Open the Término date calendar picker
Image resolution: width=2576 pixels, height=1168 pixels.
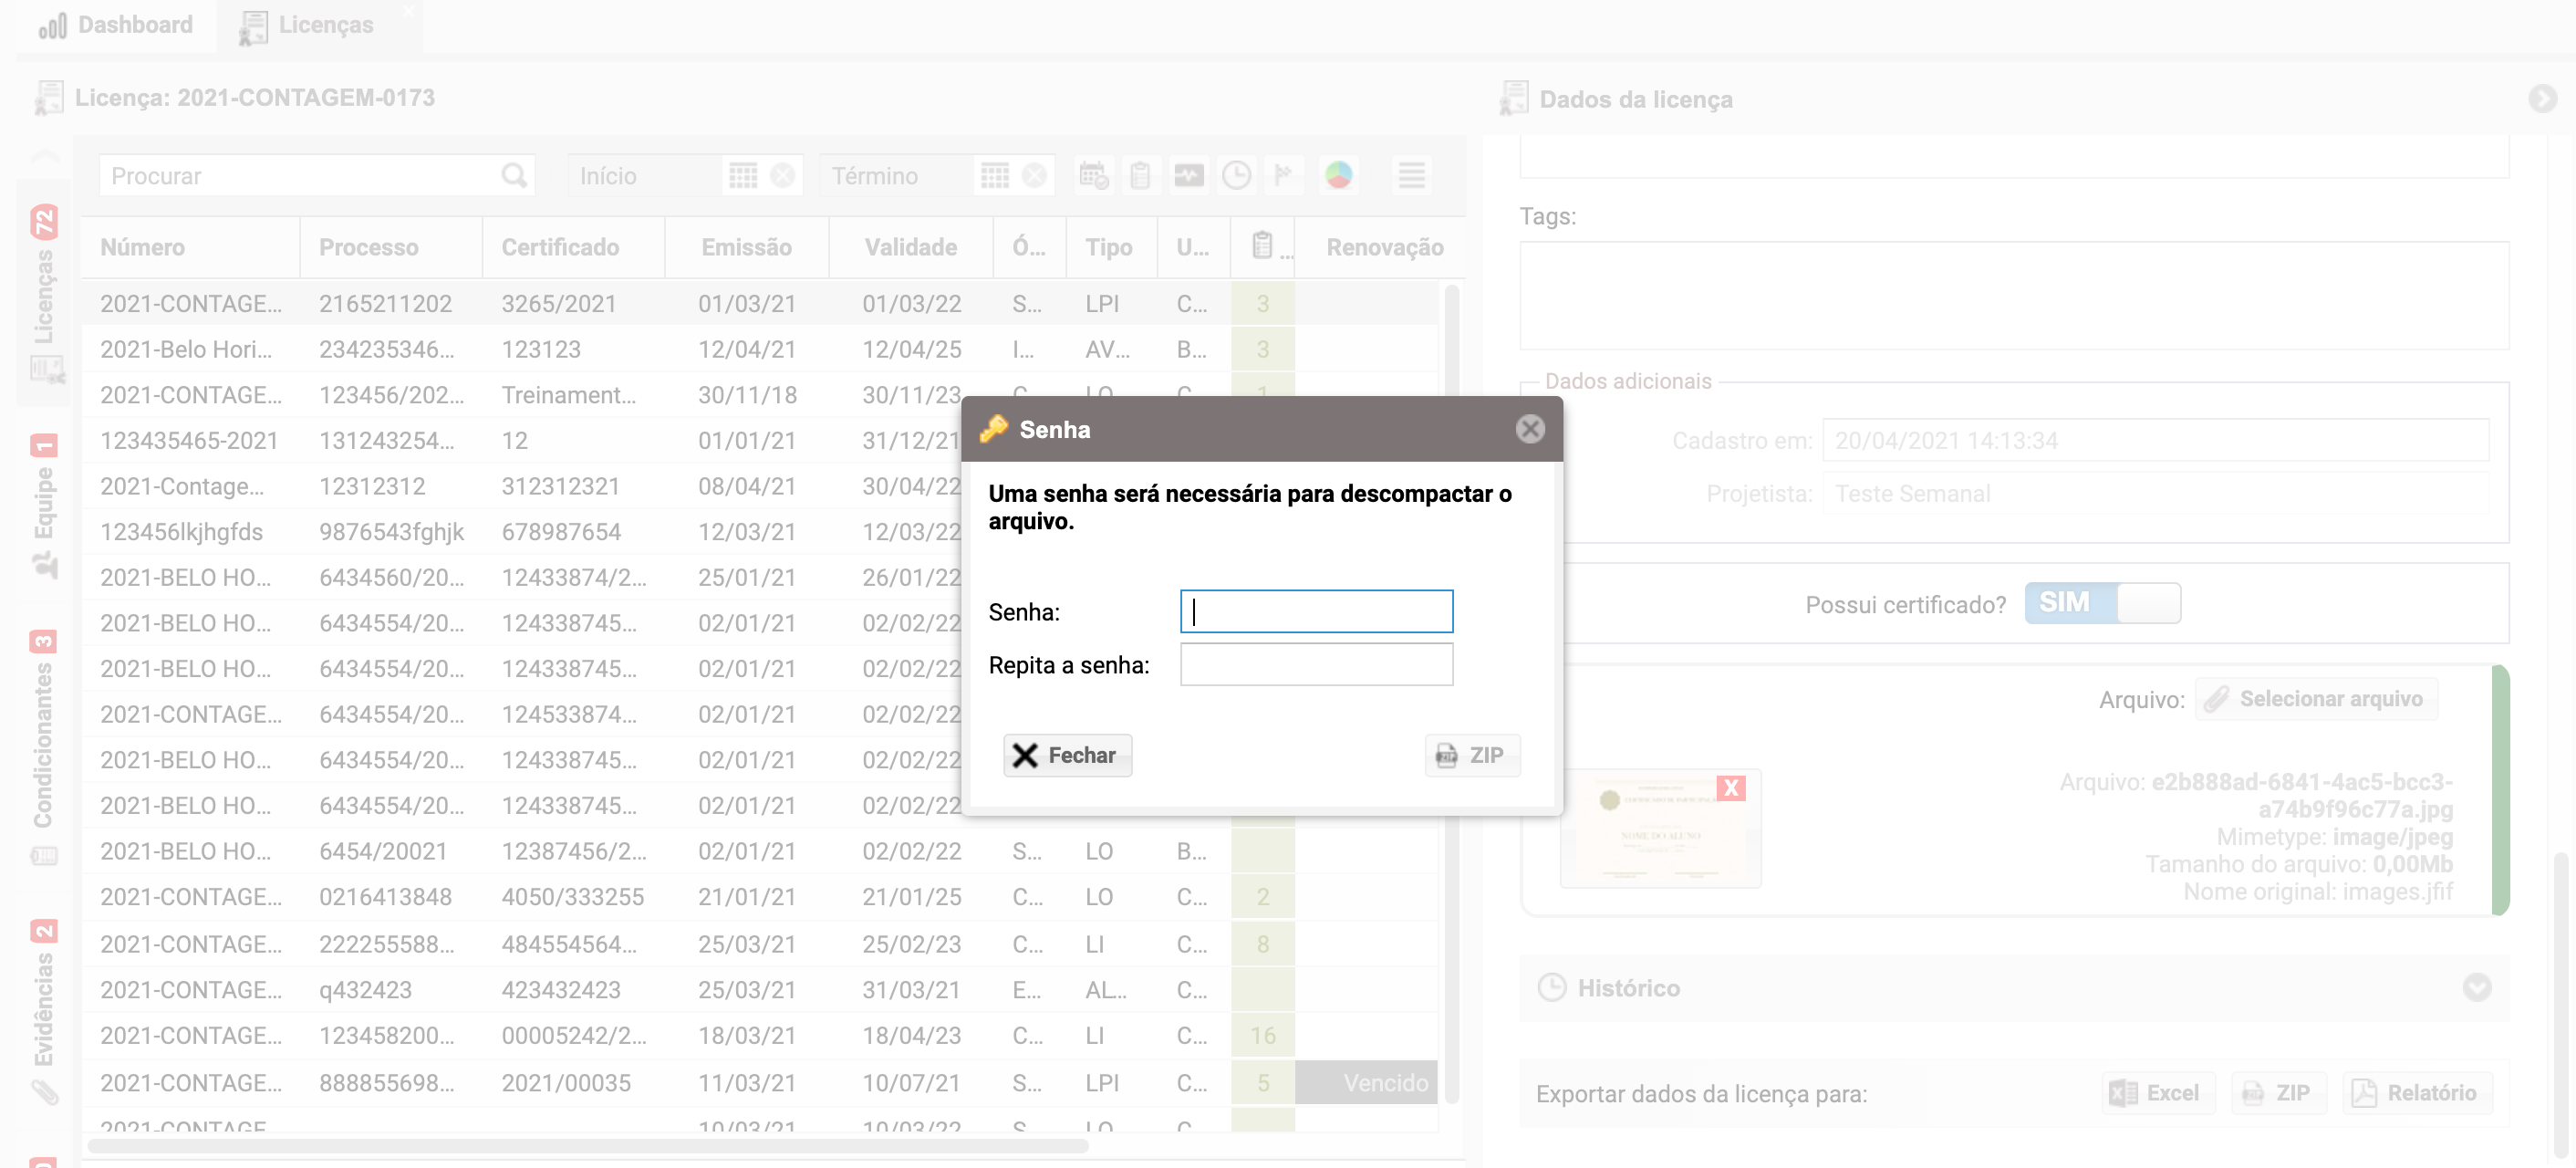click(x=995, y=176)
